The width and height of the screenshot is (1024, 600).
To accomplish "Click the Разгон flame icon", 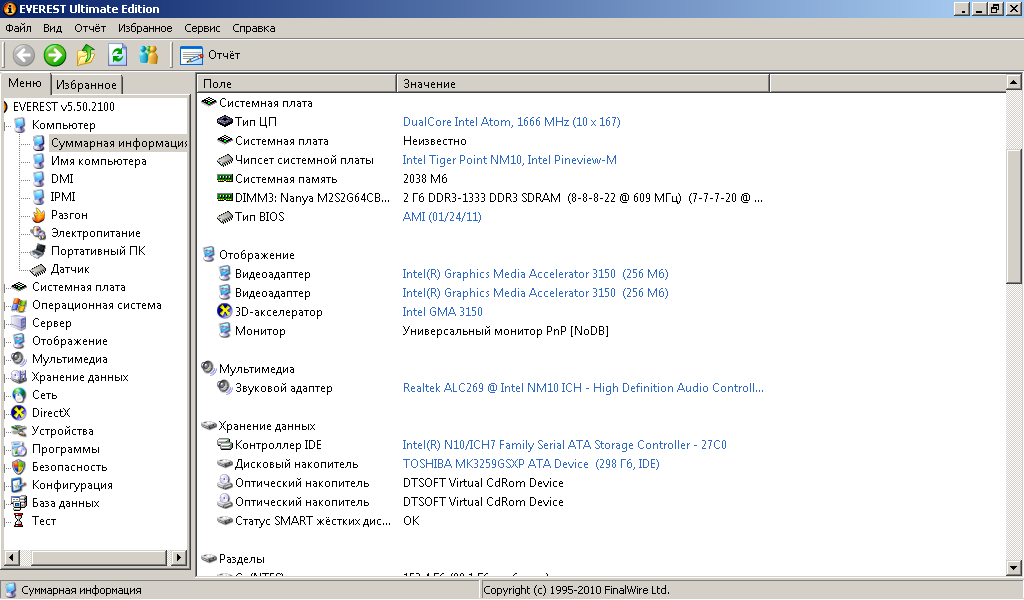I will coord(39,215).
